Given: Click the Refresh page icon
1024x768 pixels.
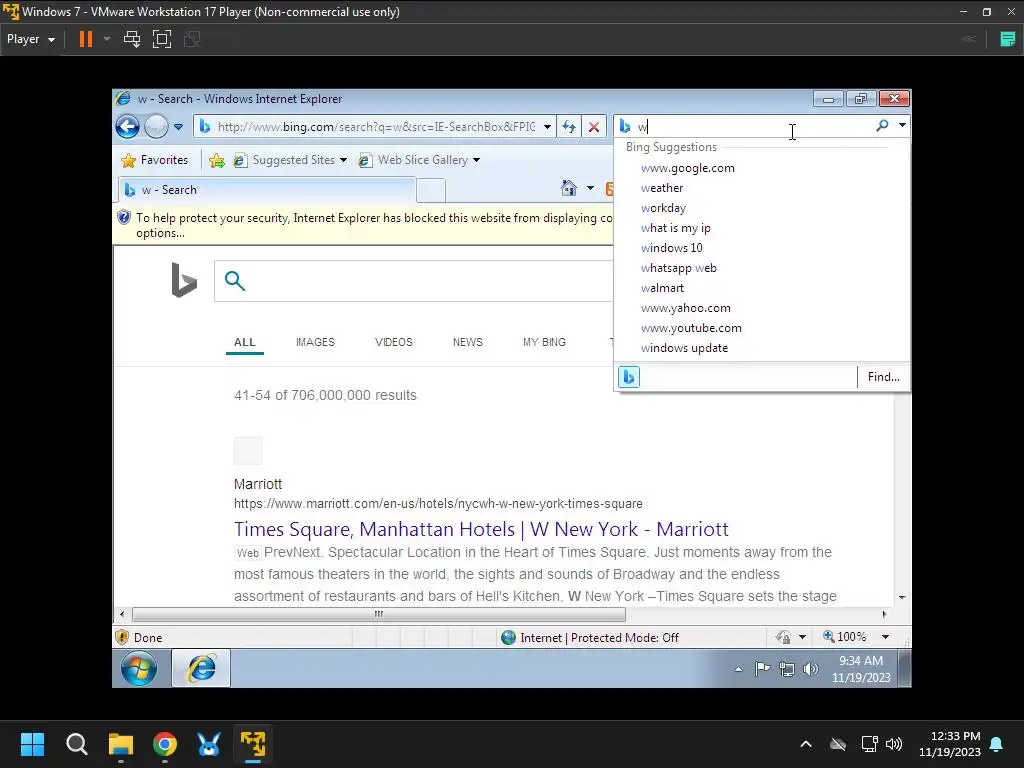Looking at the screenshot, I should pos(569,127).
